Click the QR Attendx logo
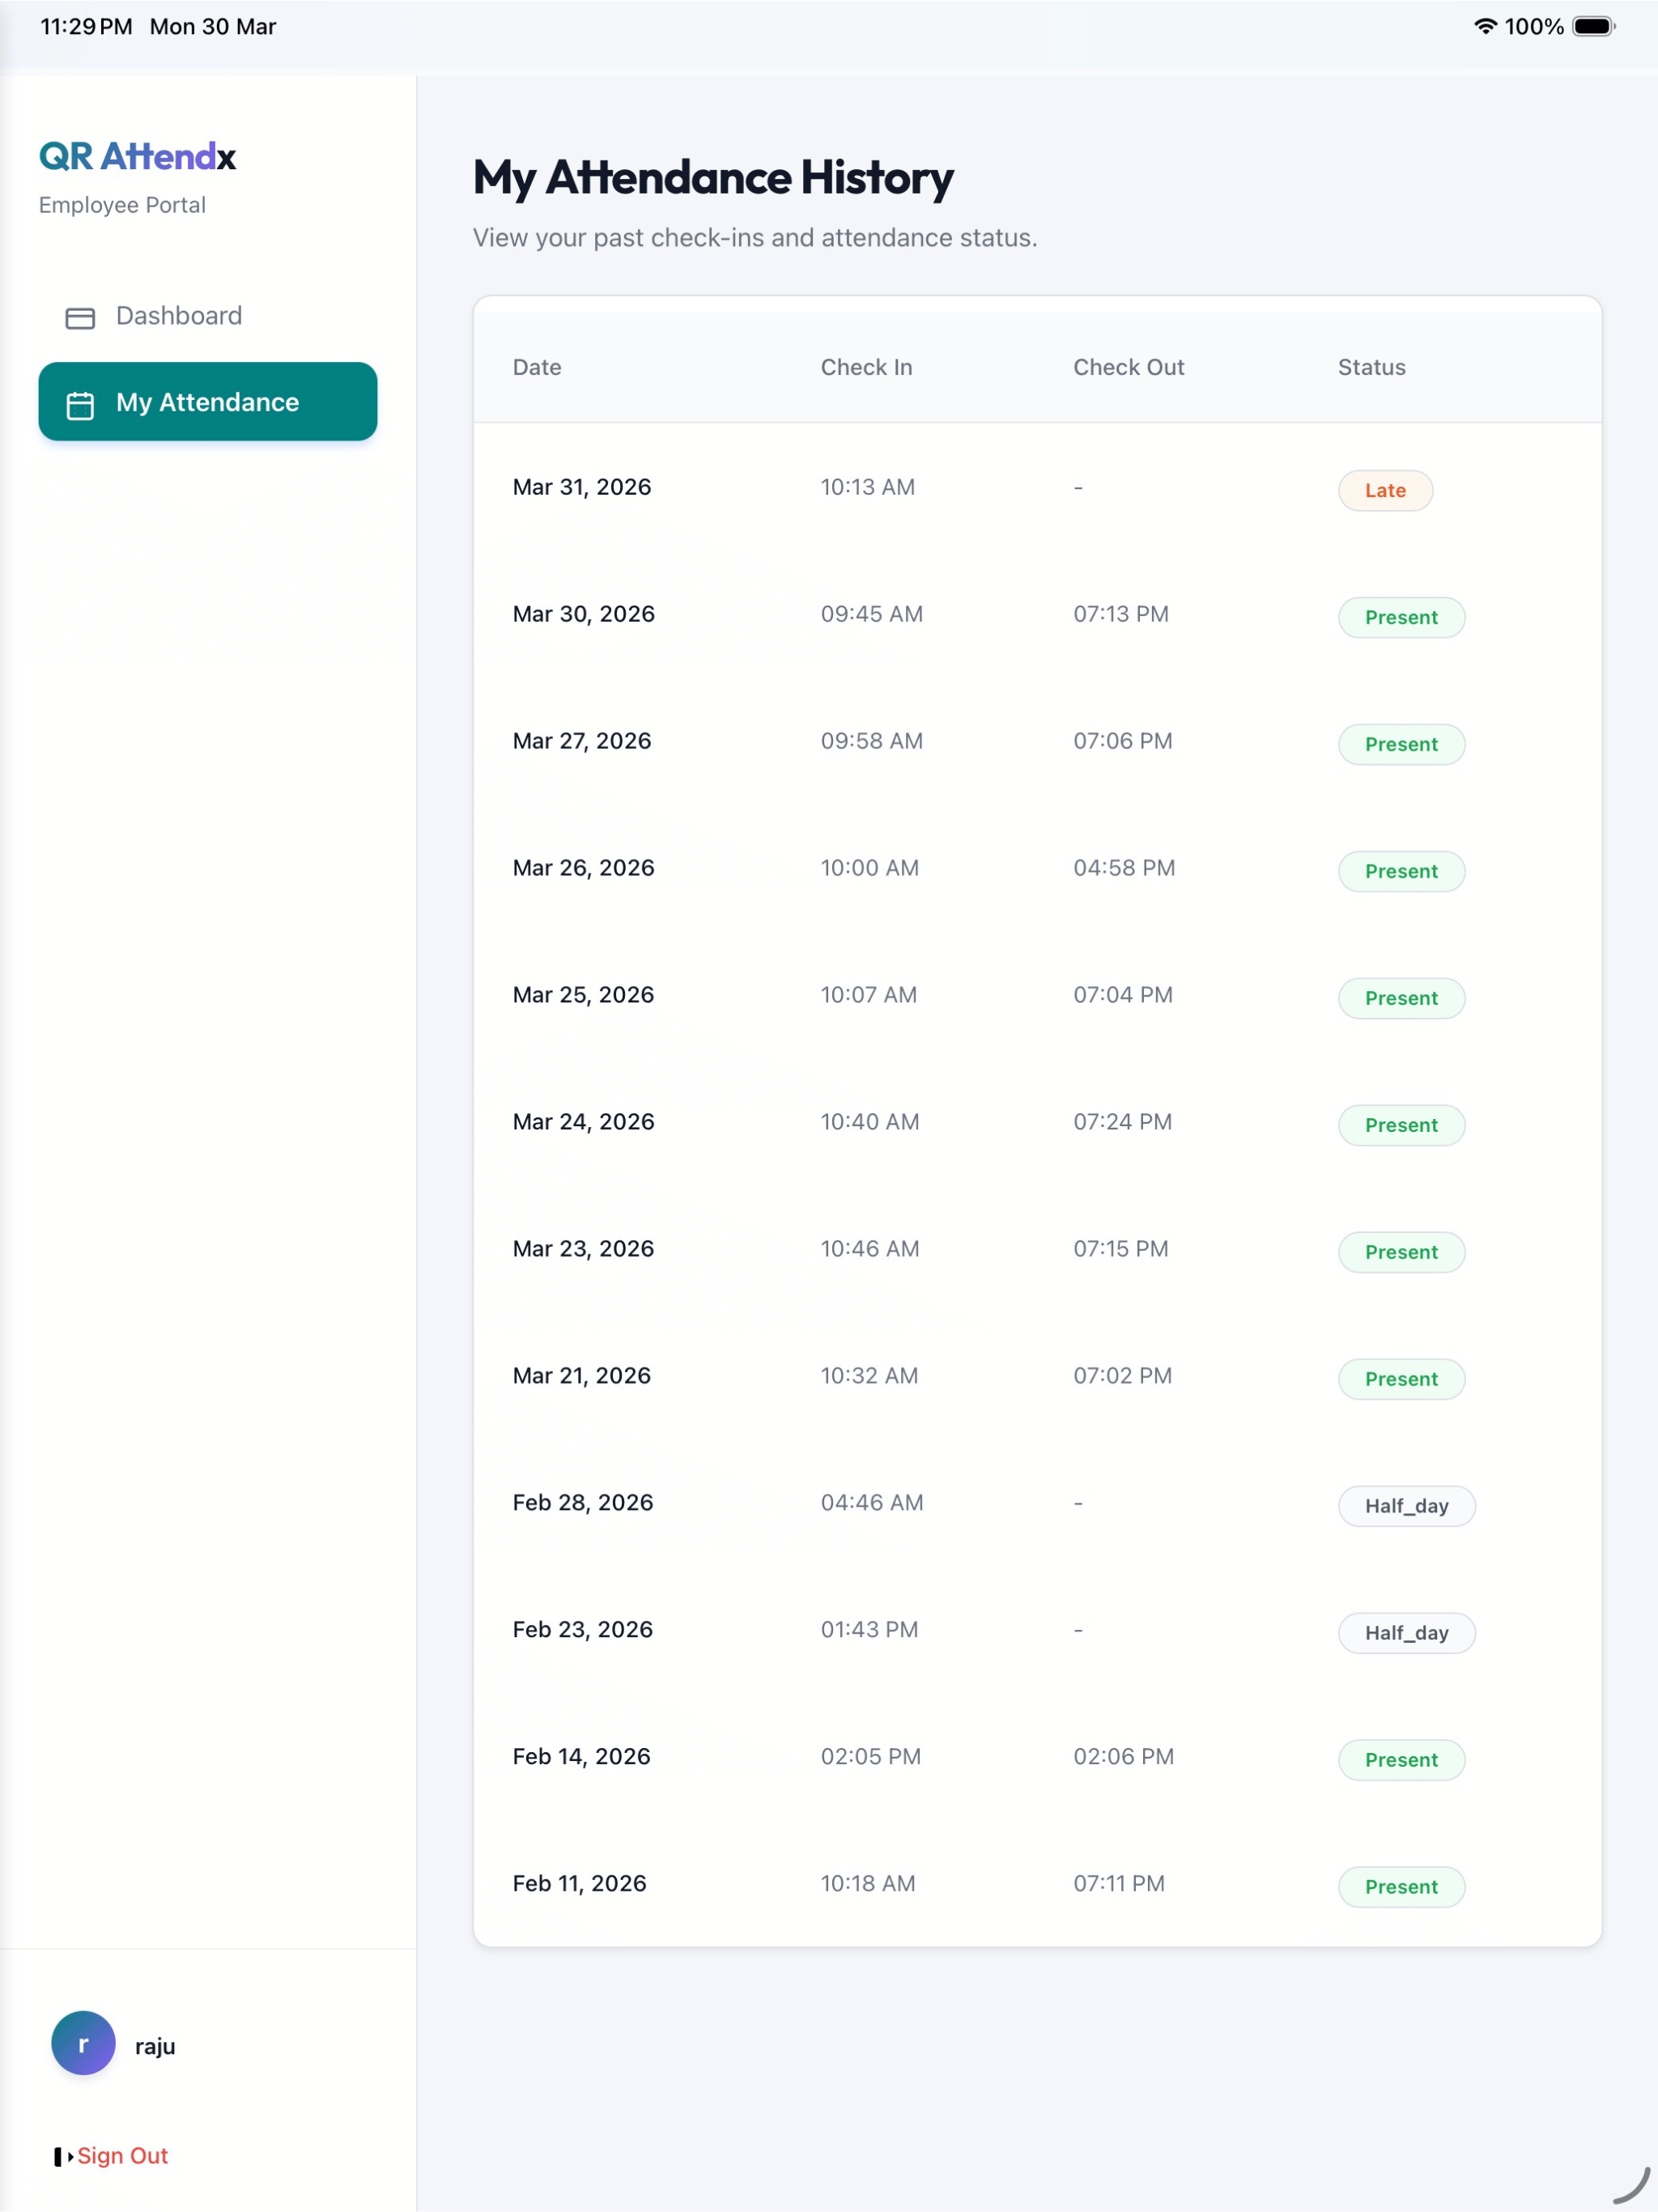 [x=137, y=157]
